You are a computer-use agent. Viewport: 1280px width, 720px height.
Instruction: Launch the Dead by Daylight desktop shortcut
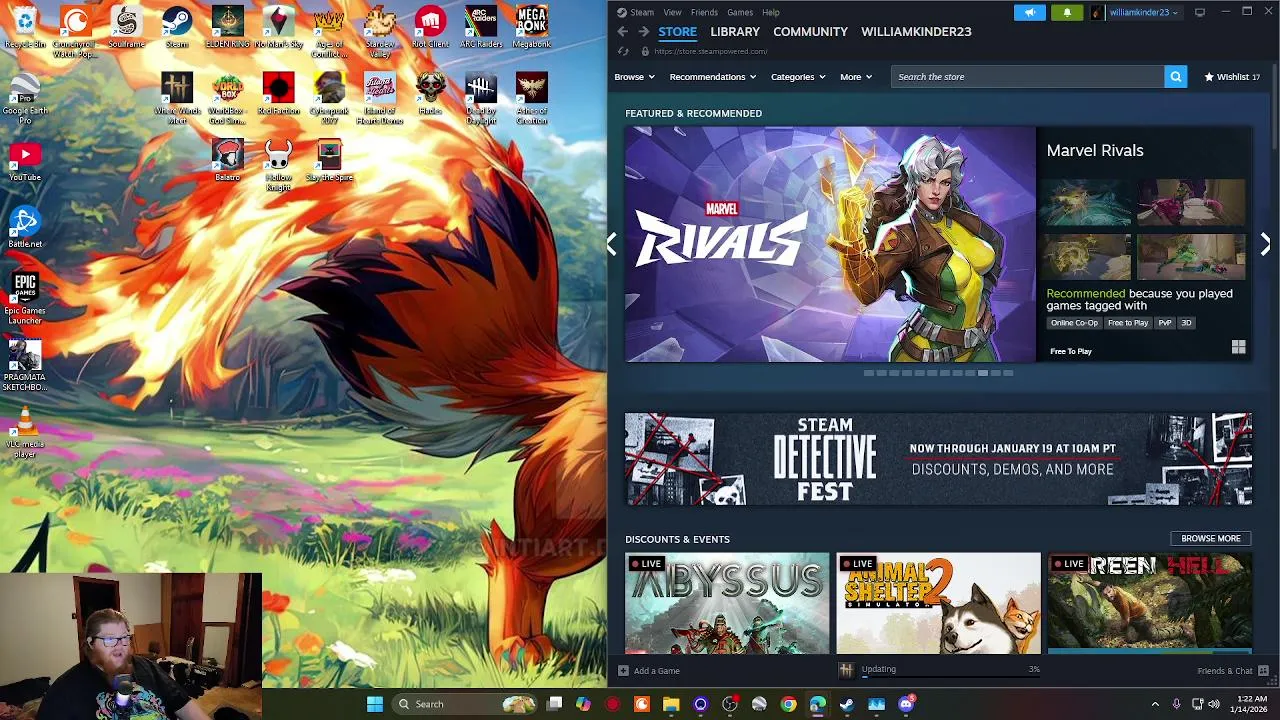tap(481, 99)
